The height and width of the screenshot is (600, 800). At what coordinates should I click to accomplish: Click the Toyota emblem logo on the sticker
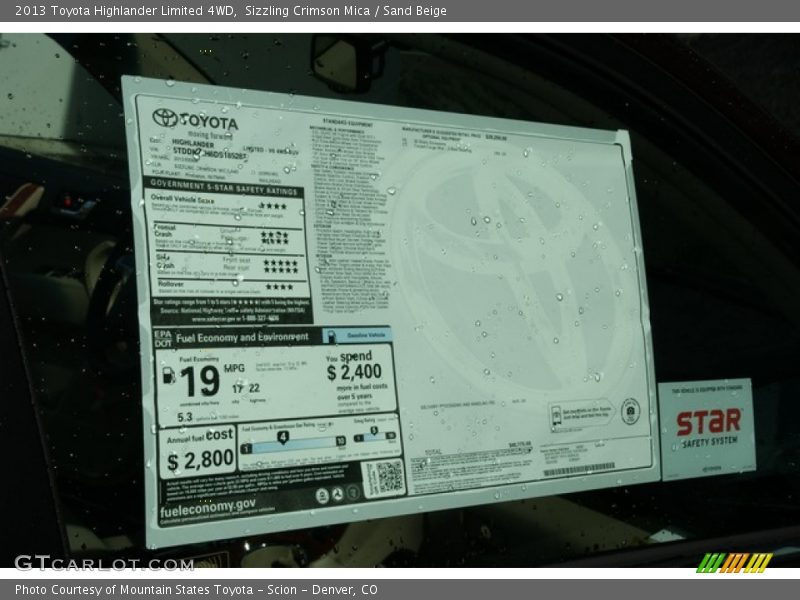coord(165,118)
